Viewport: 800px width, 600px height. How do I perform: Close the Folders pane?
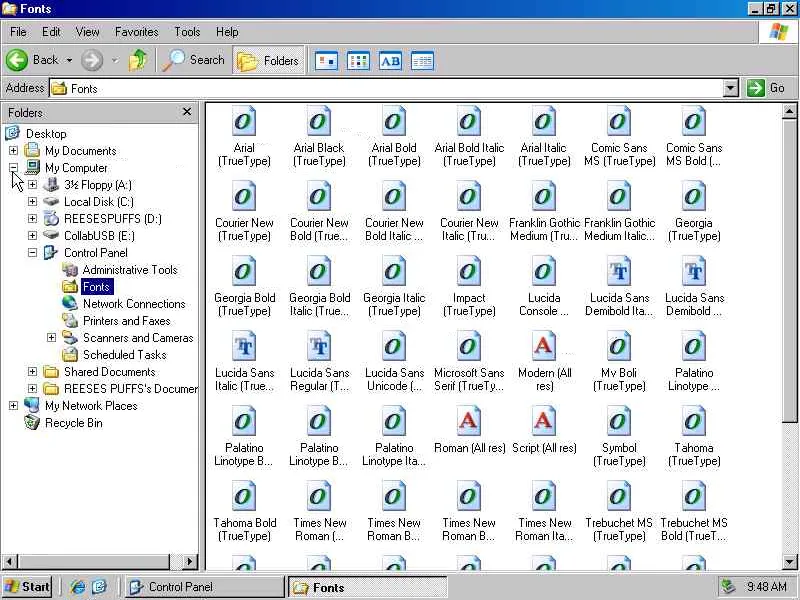(187, 112)
